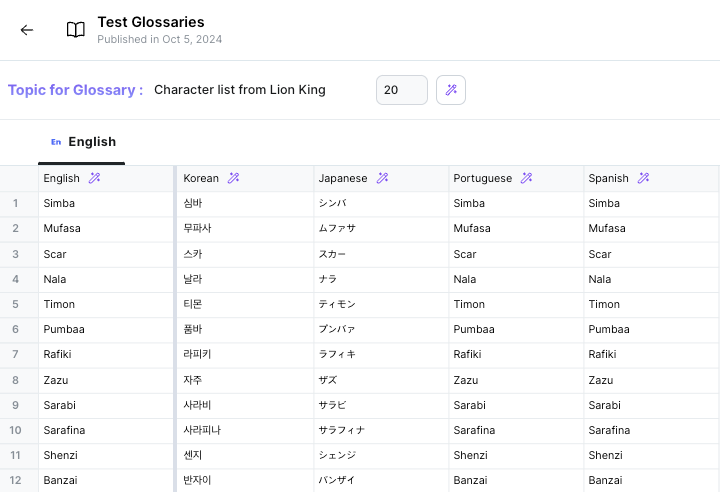Click the Korean cell 심바
This screenshot has height=492, width=720.
tap(245, 203)
